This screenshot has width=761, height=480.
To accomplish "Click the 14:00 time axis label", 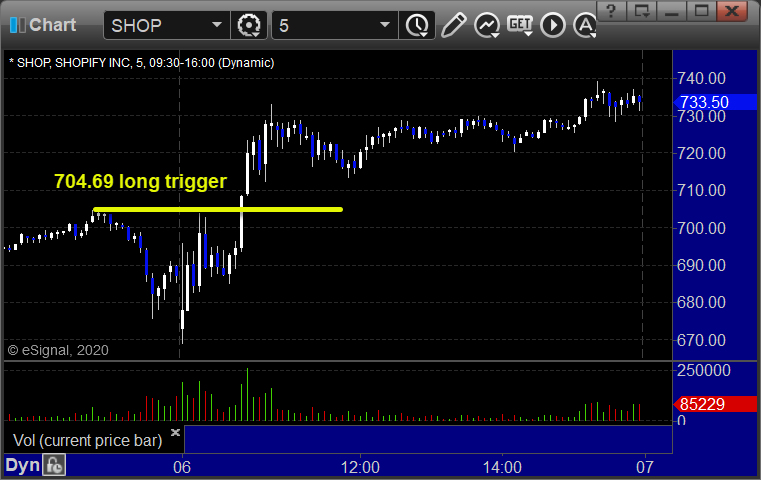I will pyautogui.click(x=502, y=467).
